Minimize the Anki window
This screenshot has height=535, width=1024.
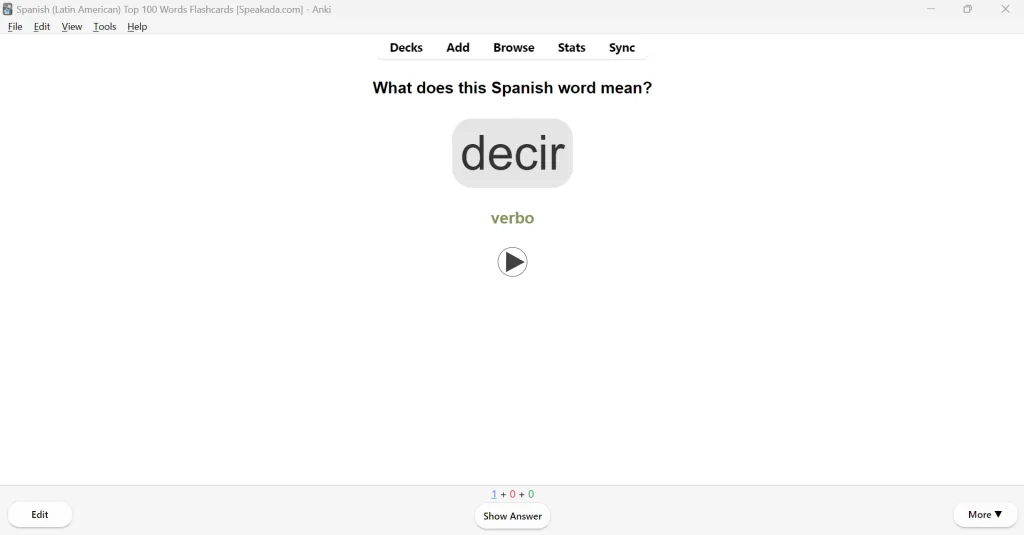coord(931,9)
